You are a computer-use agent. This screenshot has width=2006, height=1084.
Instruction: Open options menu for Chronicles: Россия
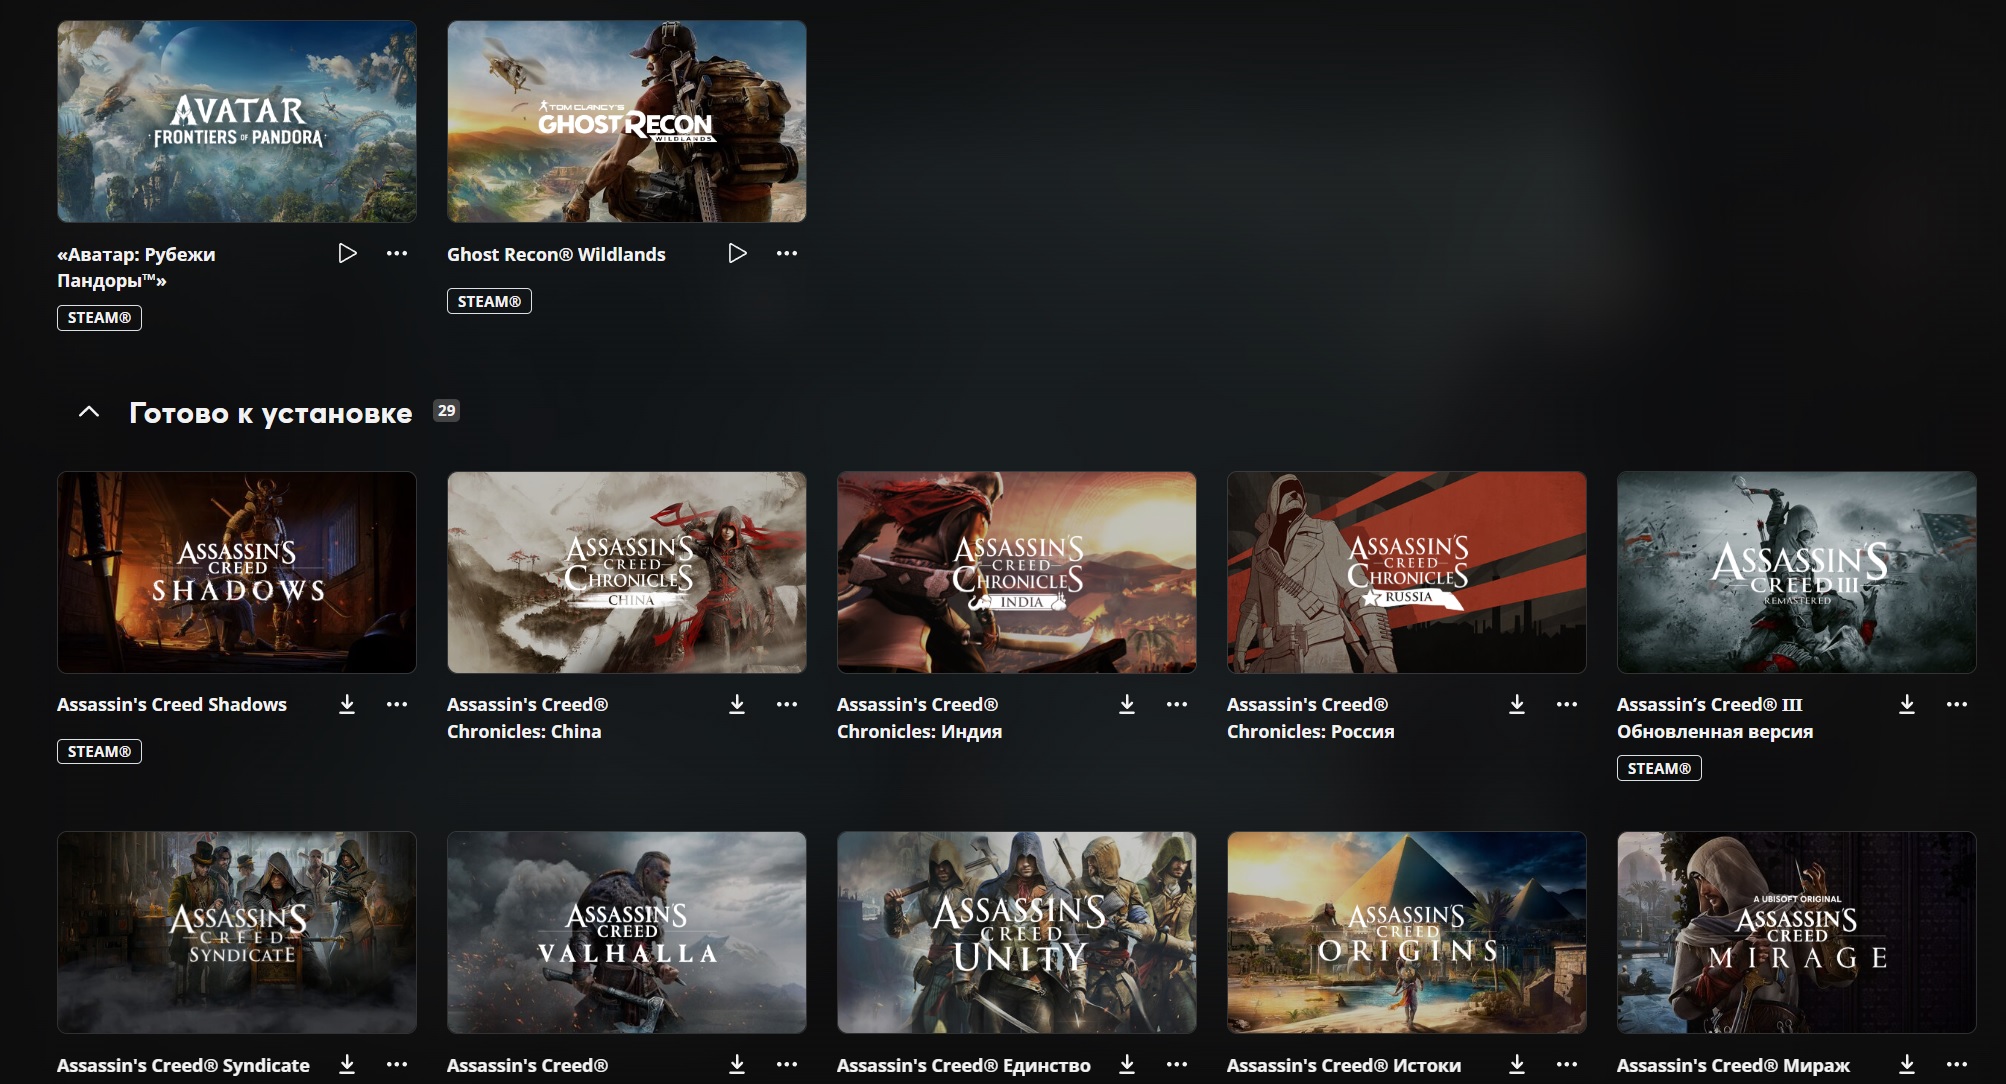pyautogui.click(x=1567, y=705)
